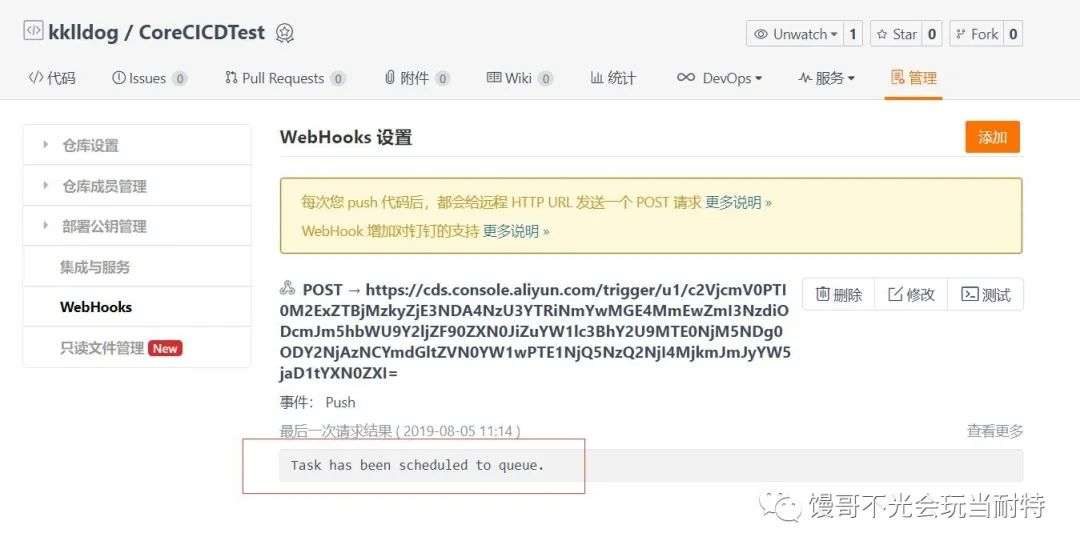Open the 服务 dropdown menu
Image resolution: width=1080 pixels, height=553 pixels.
coord(826,78)
